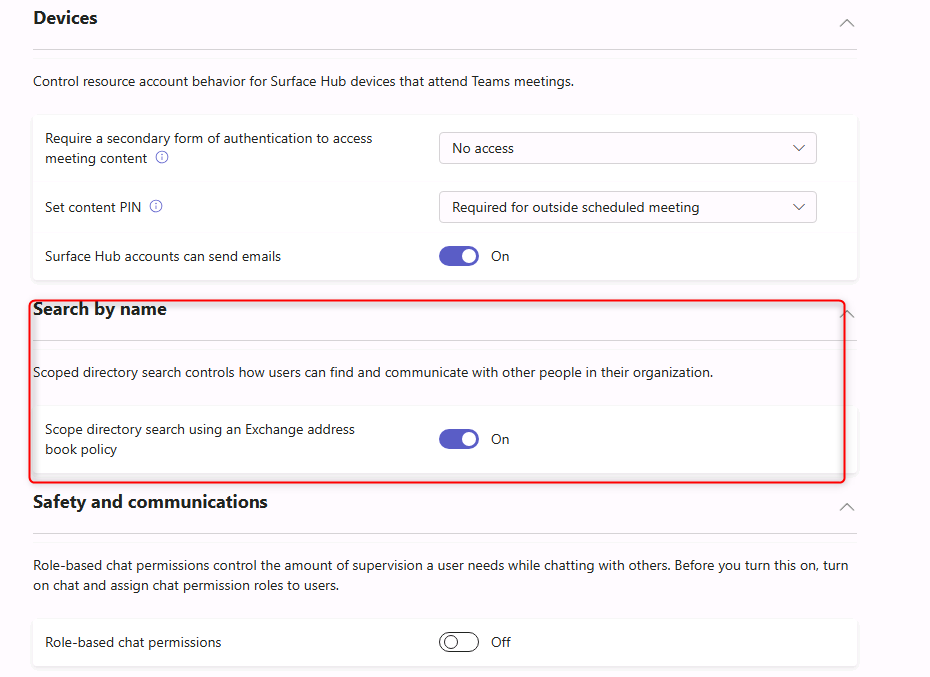Image resolution: width=930 pixels, height=677 pixels.
Task: Click the 'Safety and communications' heading
Action: pos(150,502)
